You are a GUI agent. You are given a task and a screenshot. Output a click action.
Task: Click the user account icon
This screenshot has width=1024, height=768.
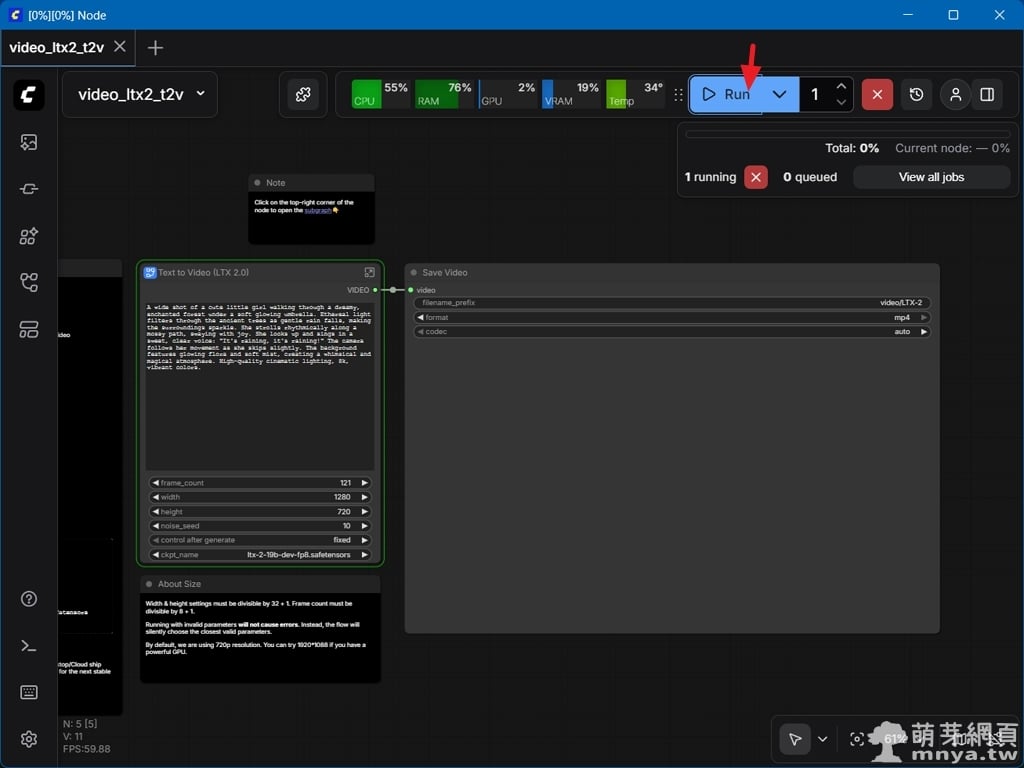[x=955, y=94]
